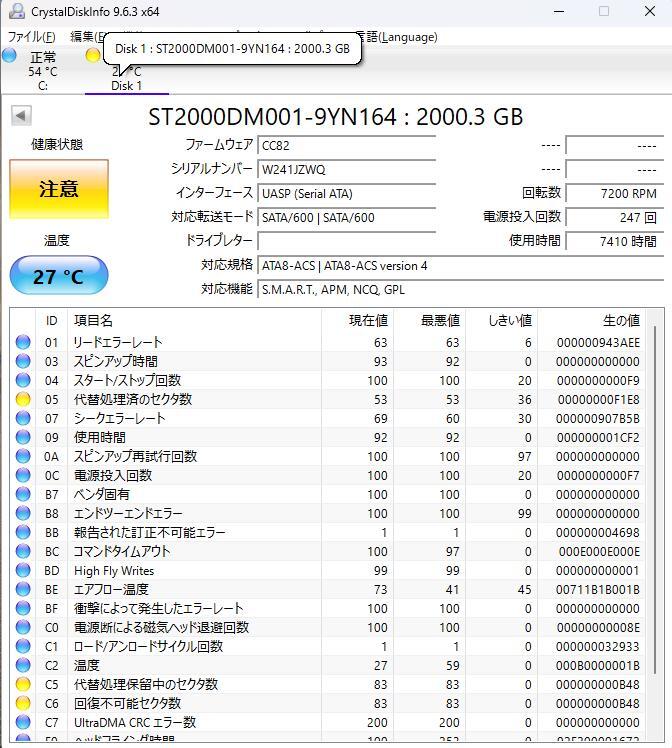
Task: Click status icon for BD High Fly Writes
Action: (x=23, y=571)
